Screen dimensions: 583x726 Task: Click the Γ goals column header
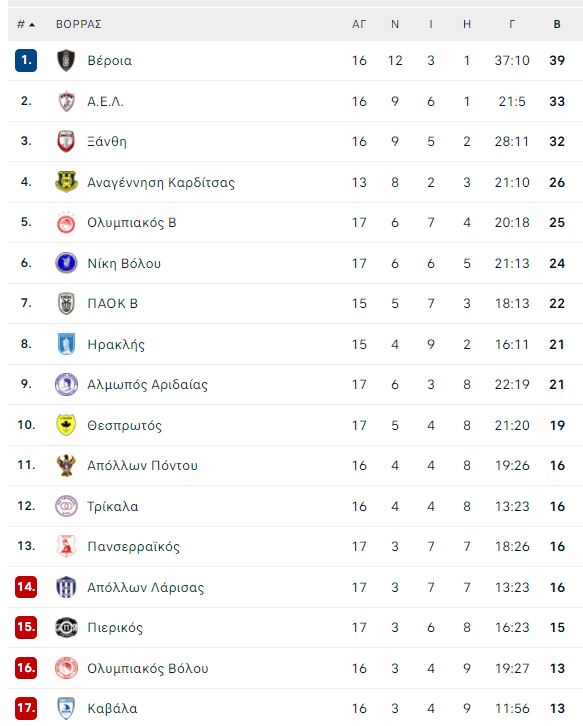(x=512, y=24)
